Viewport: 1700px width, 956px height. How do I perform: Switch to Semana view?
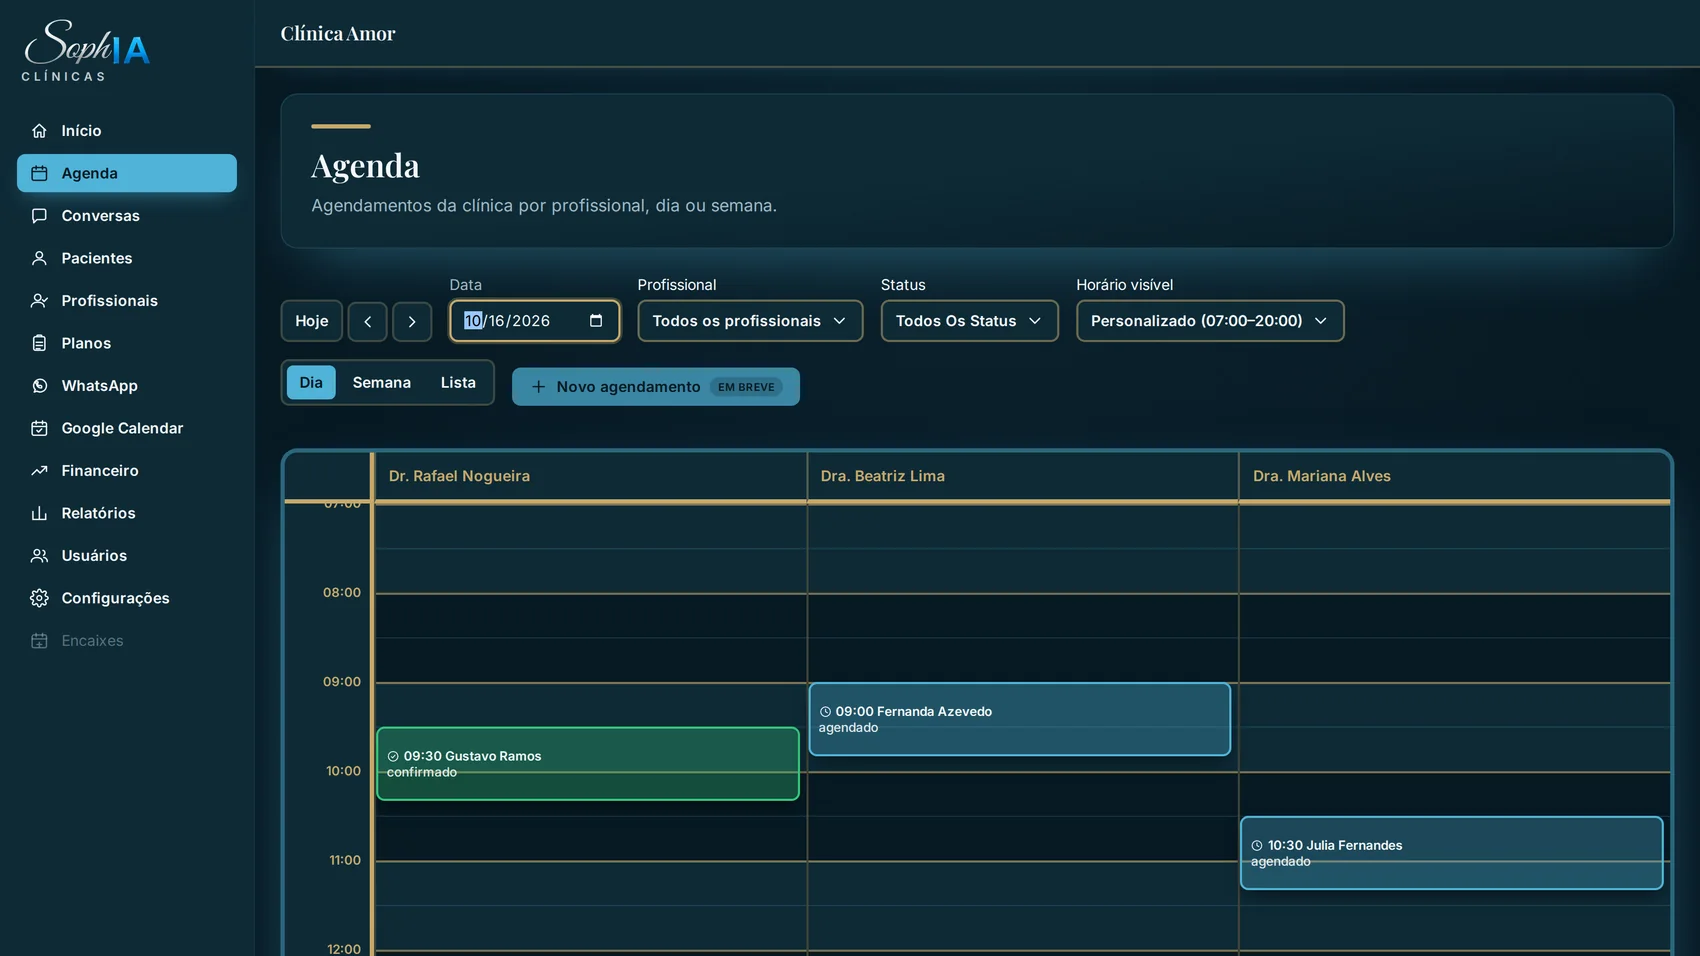[x=382, y=383]
